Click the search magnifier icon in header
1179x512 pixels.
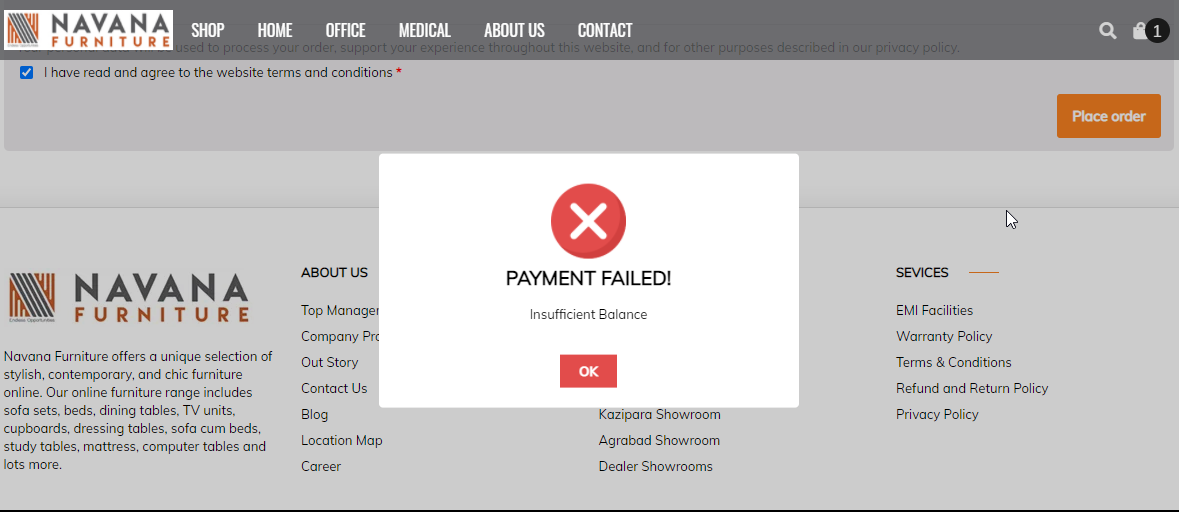1107,31
